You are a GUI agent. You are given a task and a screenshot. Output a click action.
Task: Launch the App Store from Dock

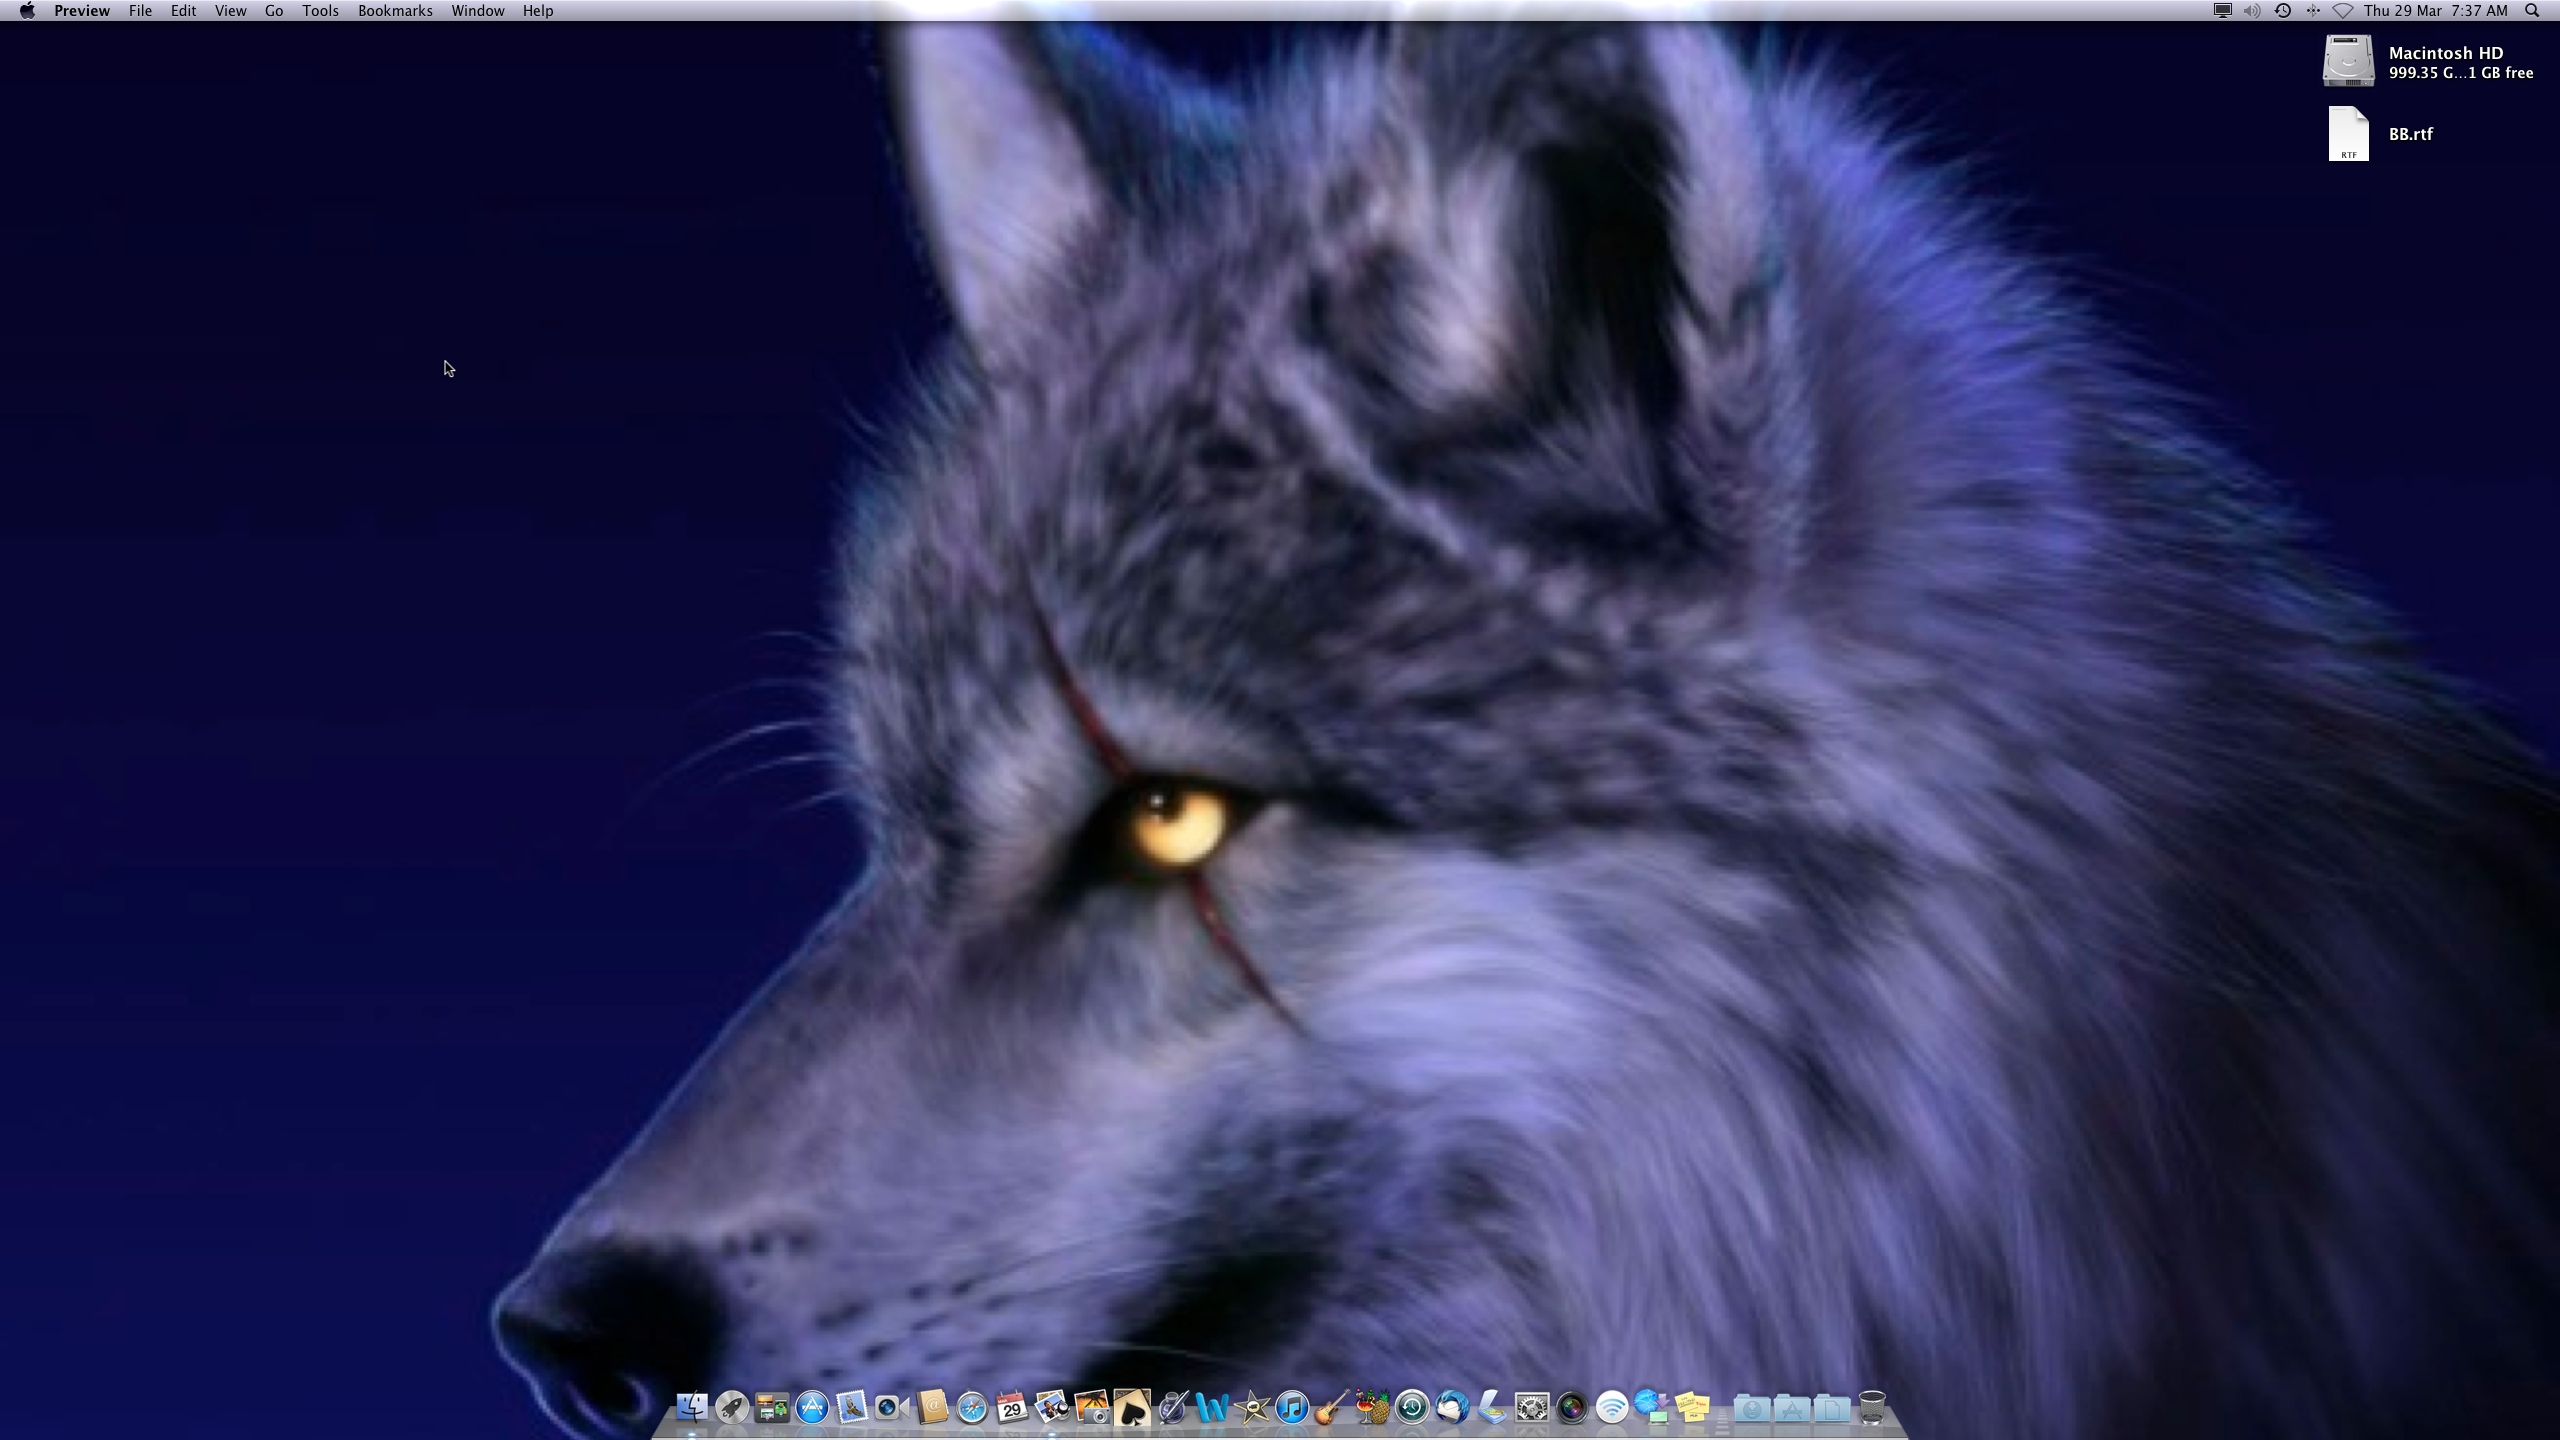pos(812,1408)
